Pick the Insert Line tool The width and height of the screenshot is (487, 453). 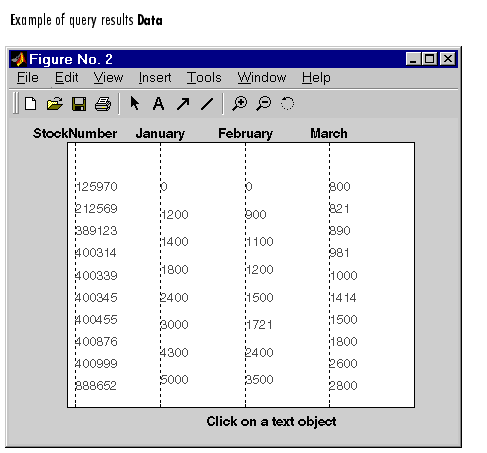click(207, 104)
